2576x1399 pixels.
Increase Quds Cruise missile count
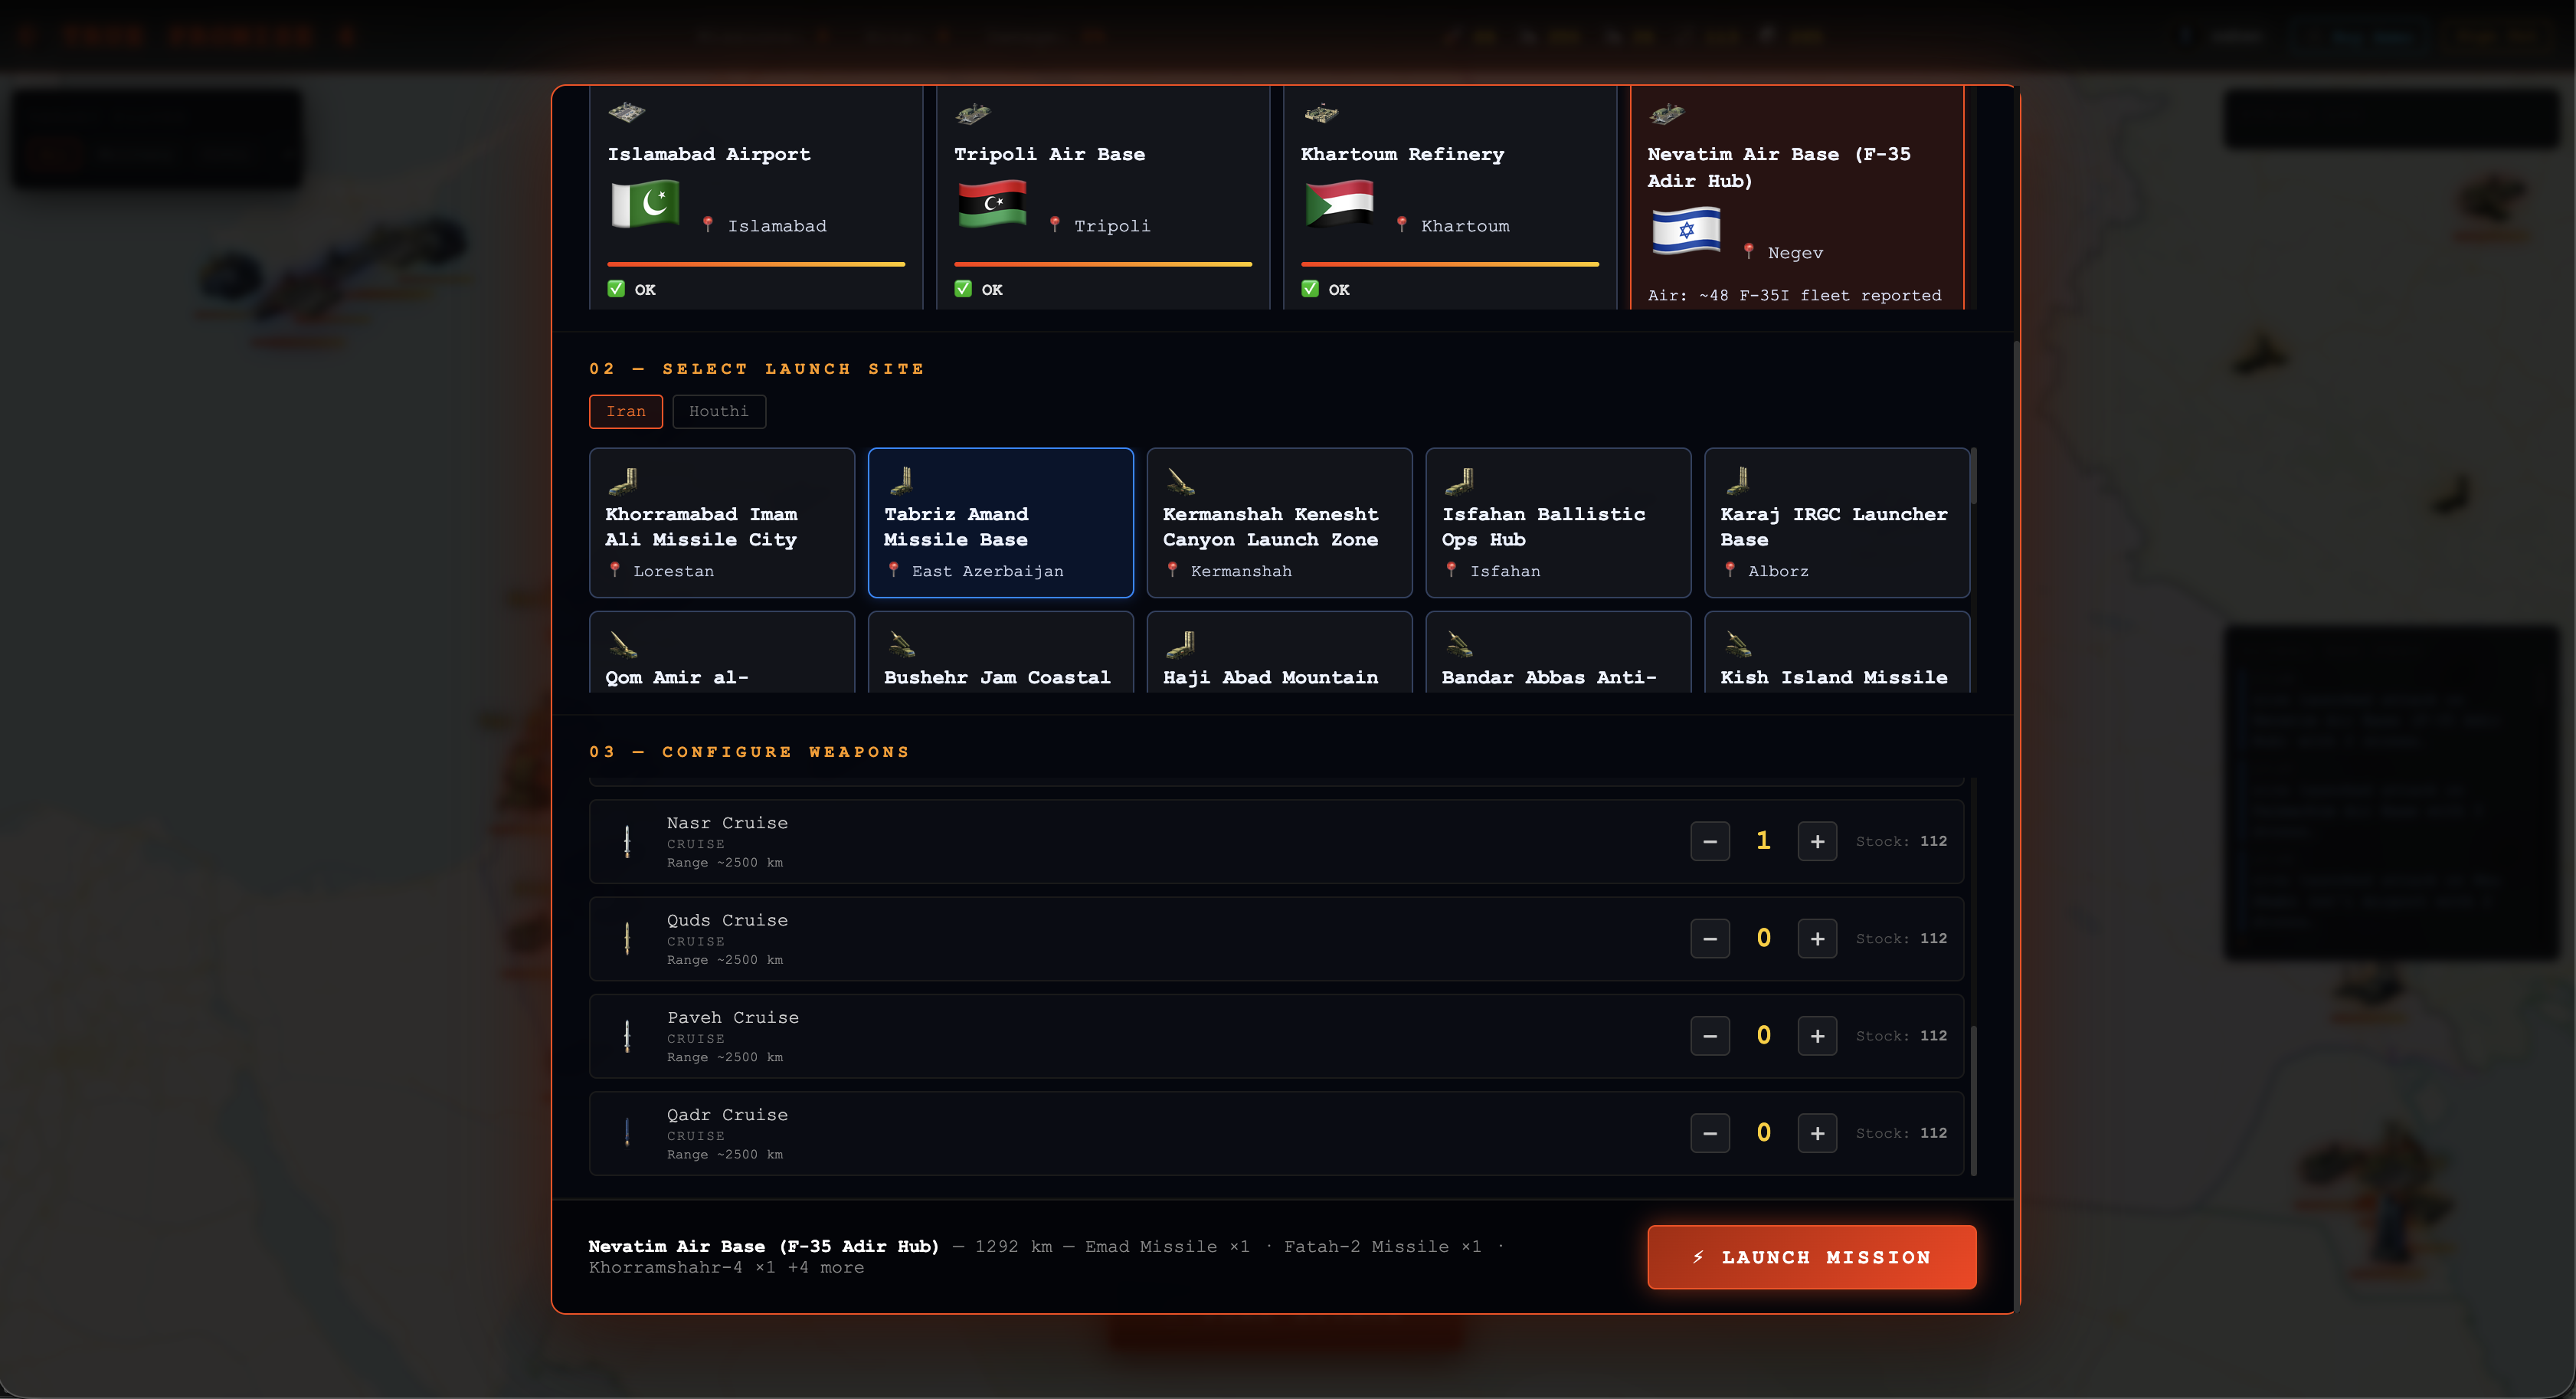pyautogui.click(x=1817, y=938)
